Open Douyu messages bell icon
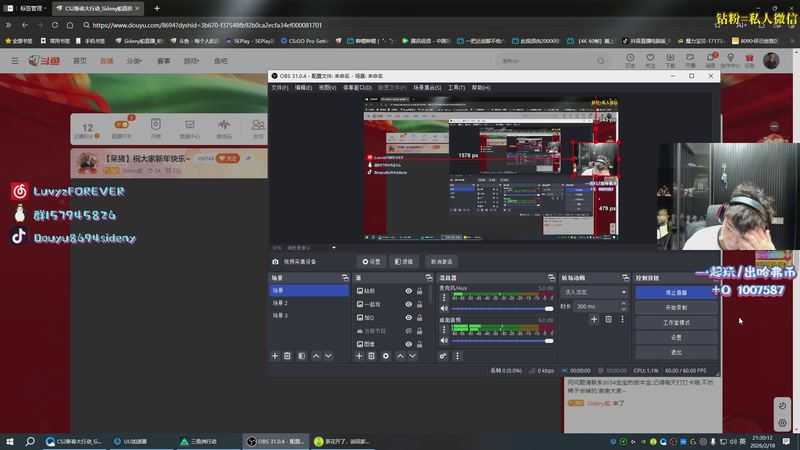The height and width of the screenshot is (450, 800). tap(710, 60)
